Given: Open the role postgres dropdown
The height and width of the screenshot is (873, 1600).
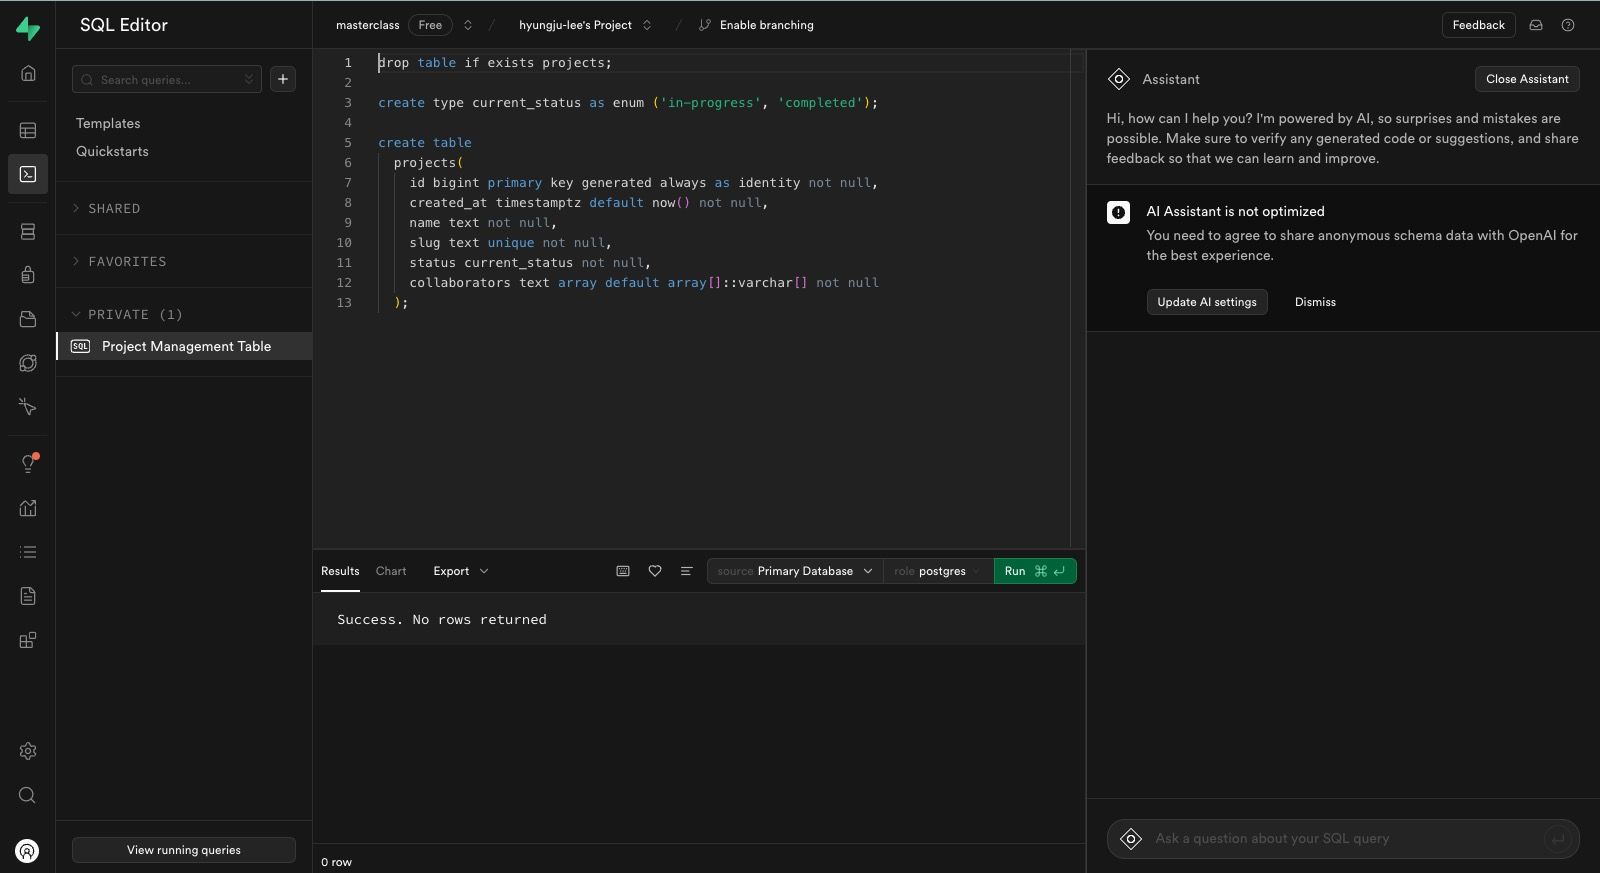Looking at the screenshot, I should click(x=938, y=571).
